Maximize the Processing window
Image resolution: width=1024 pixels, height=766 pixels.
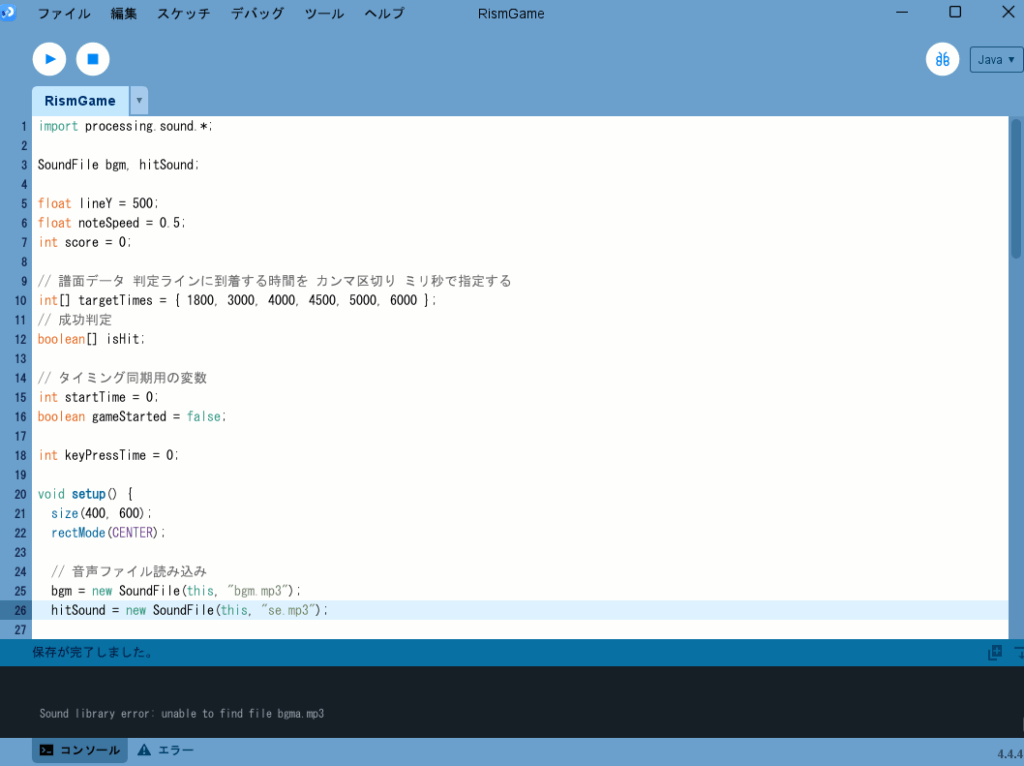click(x=955, y=13)
